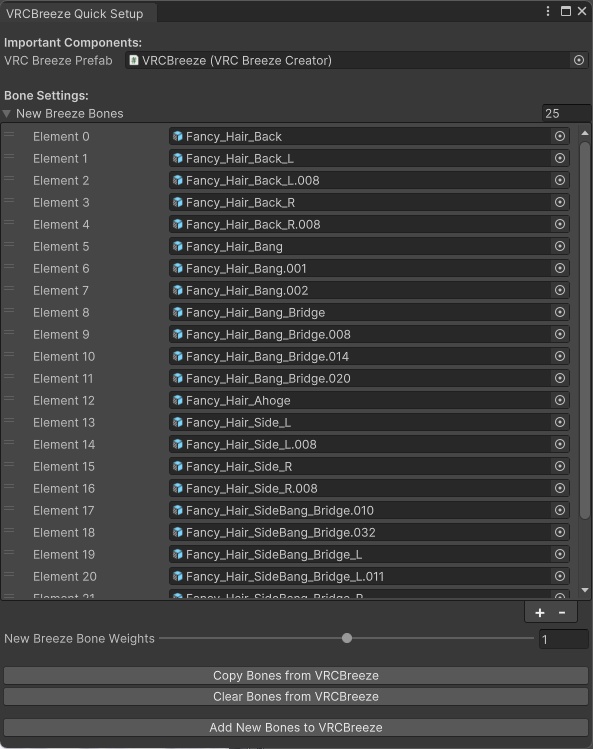Open object picker for Fancy_Hair_Back_L

coord(560,159)
